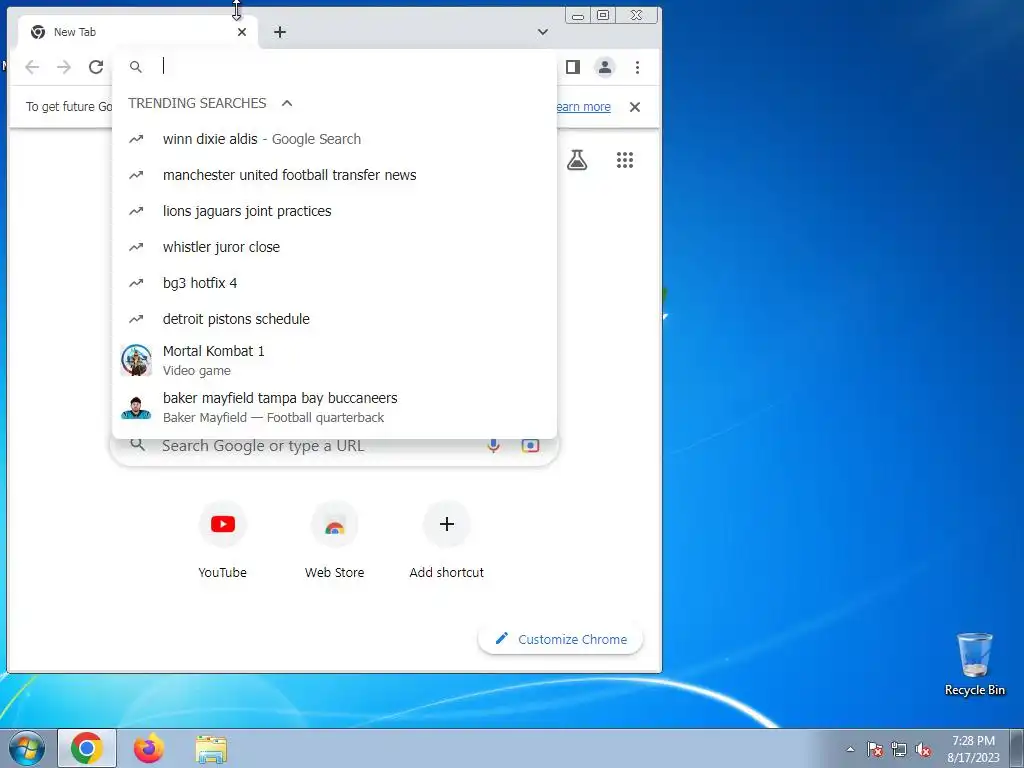Open the Windows Start menu

pyautogui.click(x=25, y=748)
